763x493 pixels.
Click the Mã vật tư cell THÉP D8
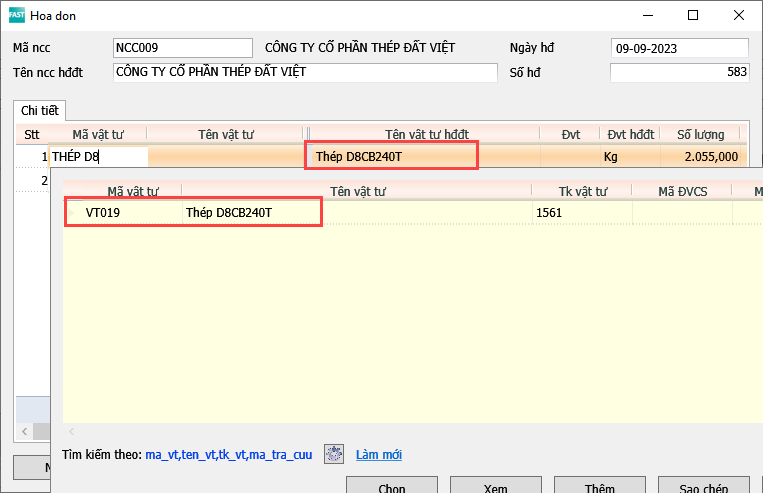(x=98, y=157)
